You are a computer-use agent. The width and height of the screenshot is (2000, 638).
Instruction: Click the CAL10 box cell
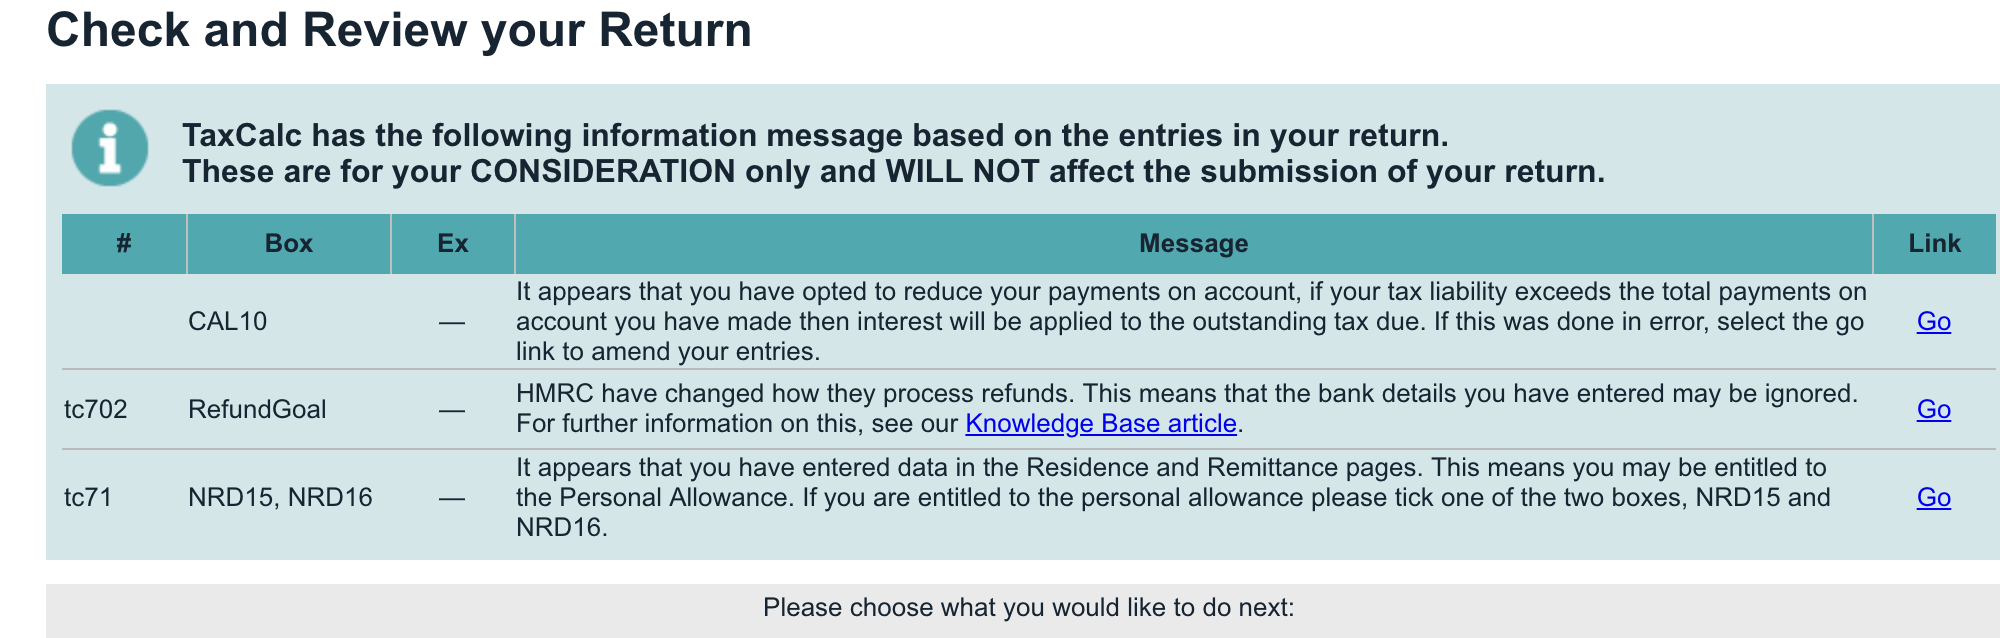(x=228, y=321)
